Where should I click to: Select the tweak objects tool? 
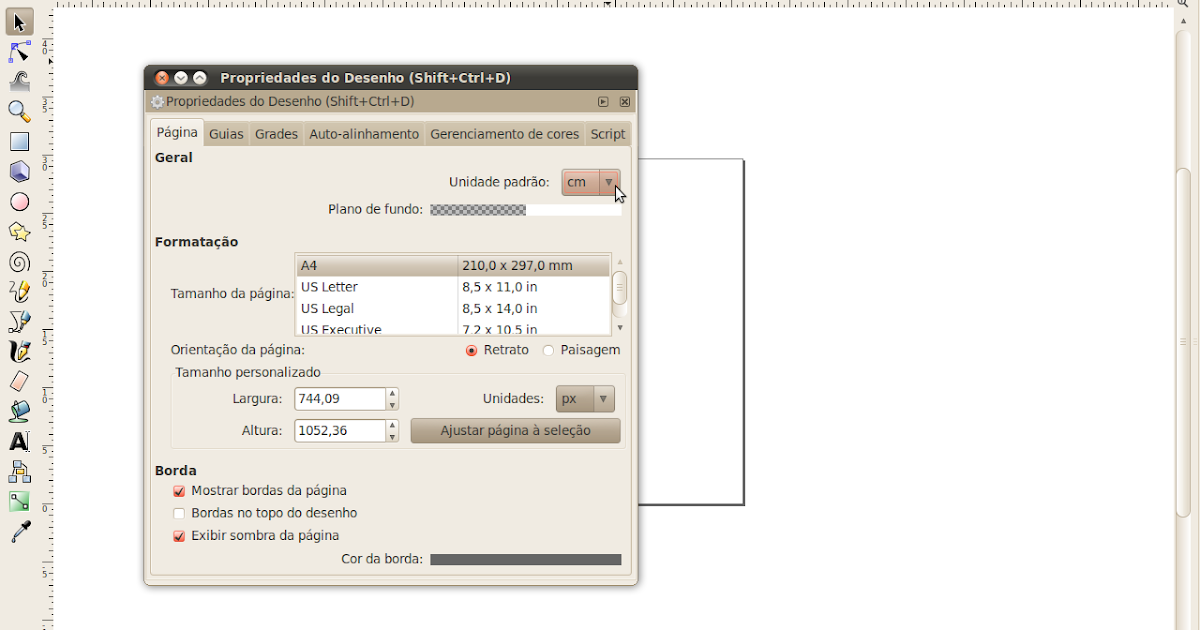click(19, 81)
